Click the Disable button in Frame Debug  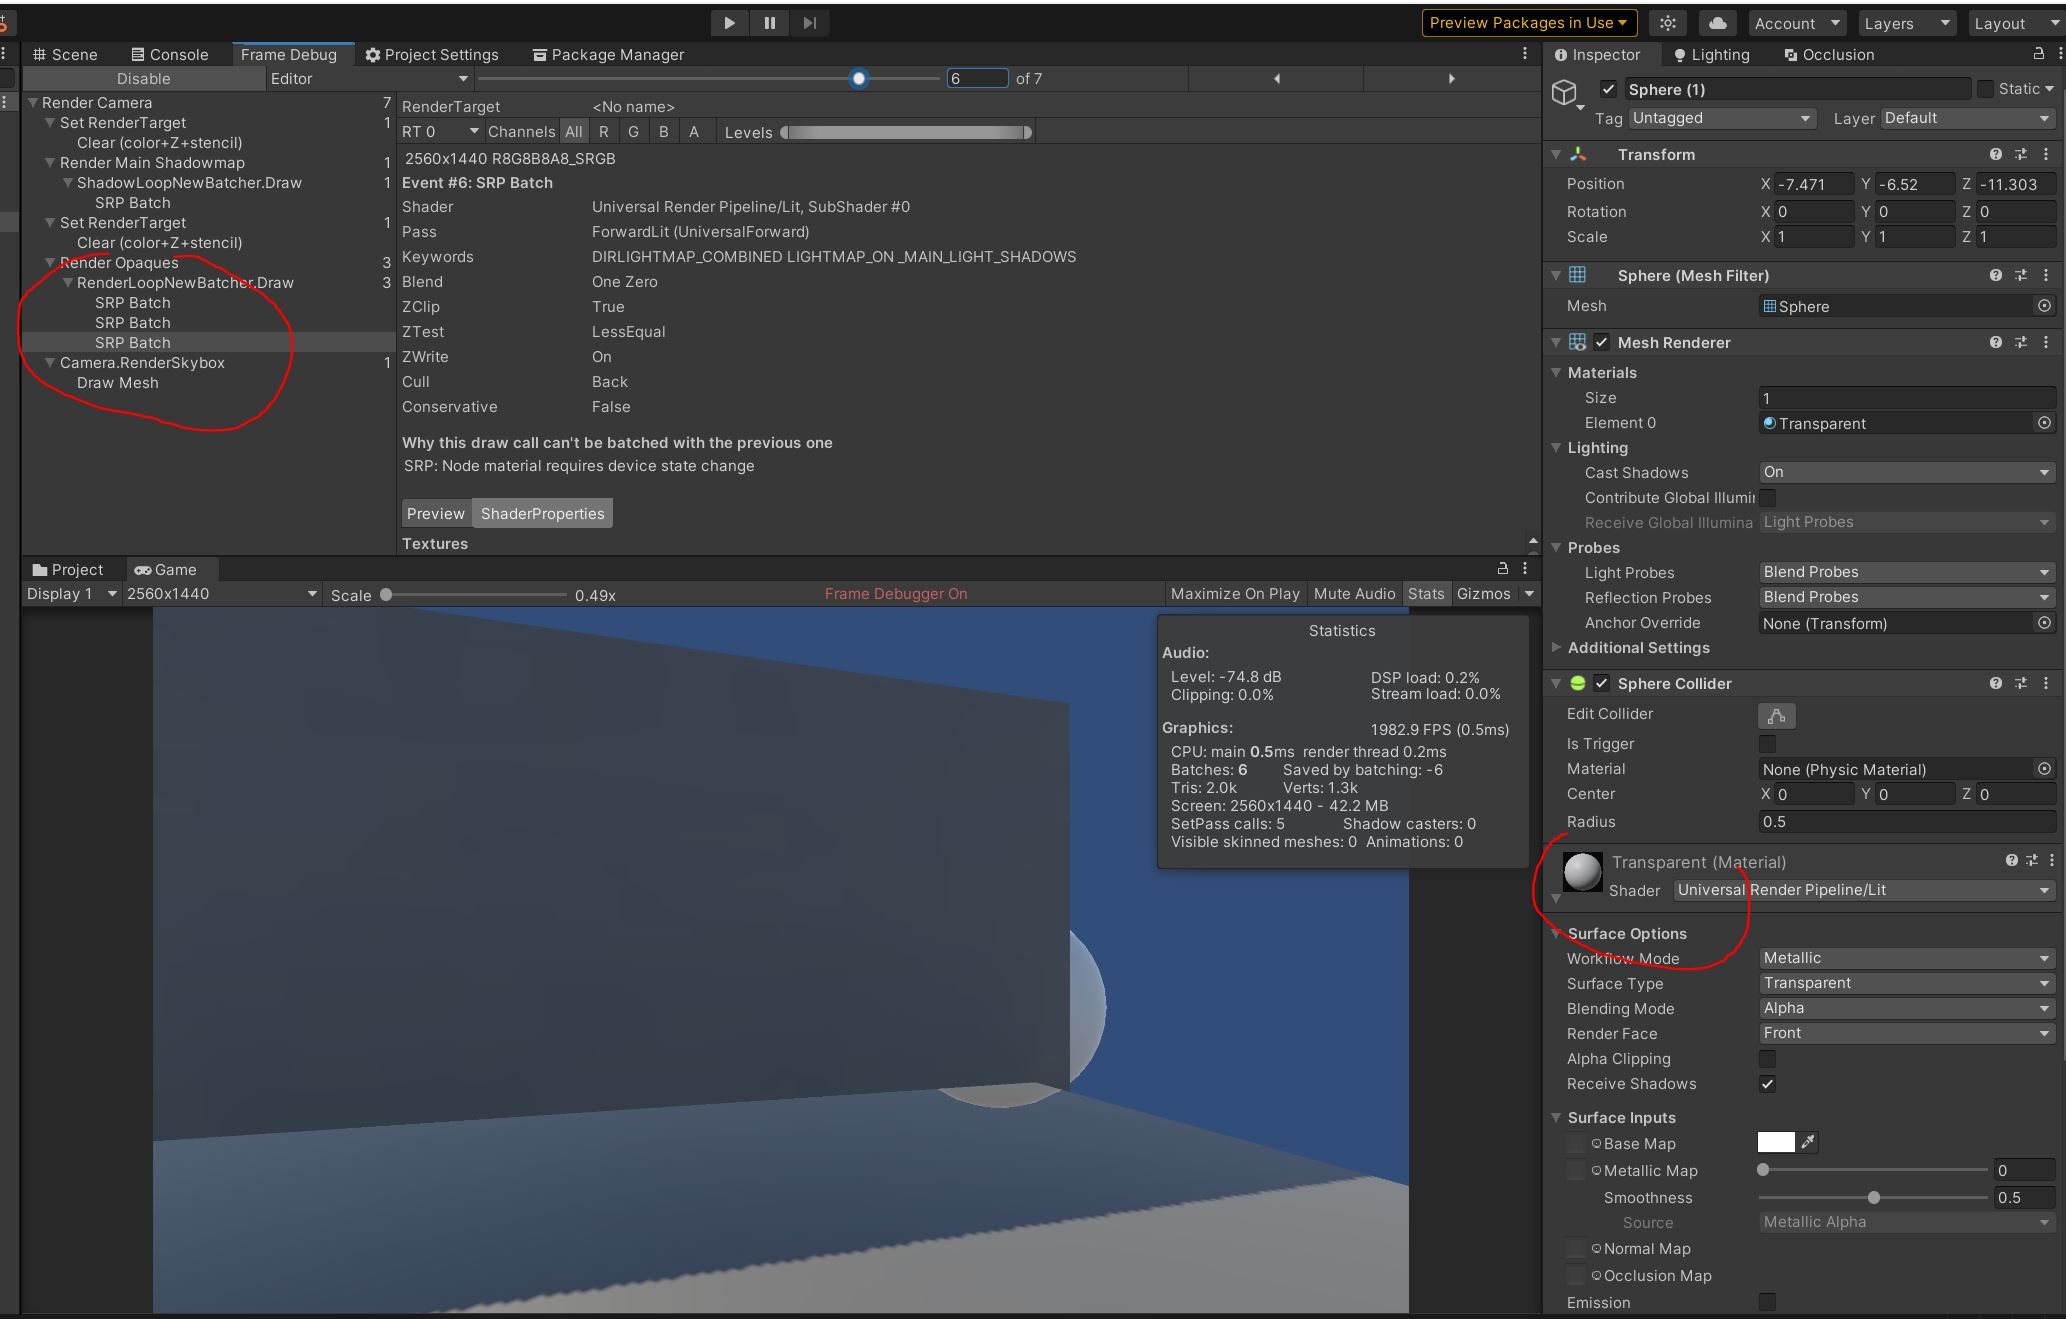pyautogui.click(x=143, y=78)
